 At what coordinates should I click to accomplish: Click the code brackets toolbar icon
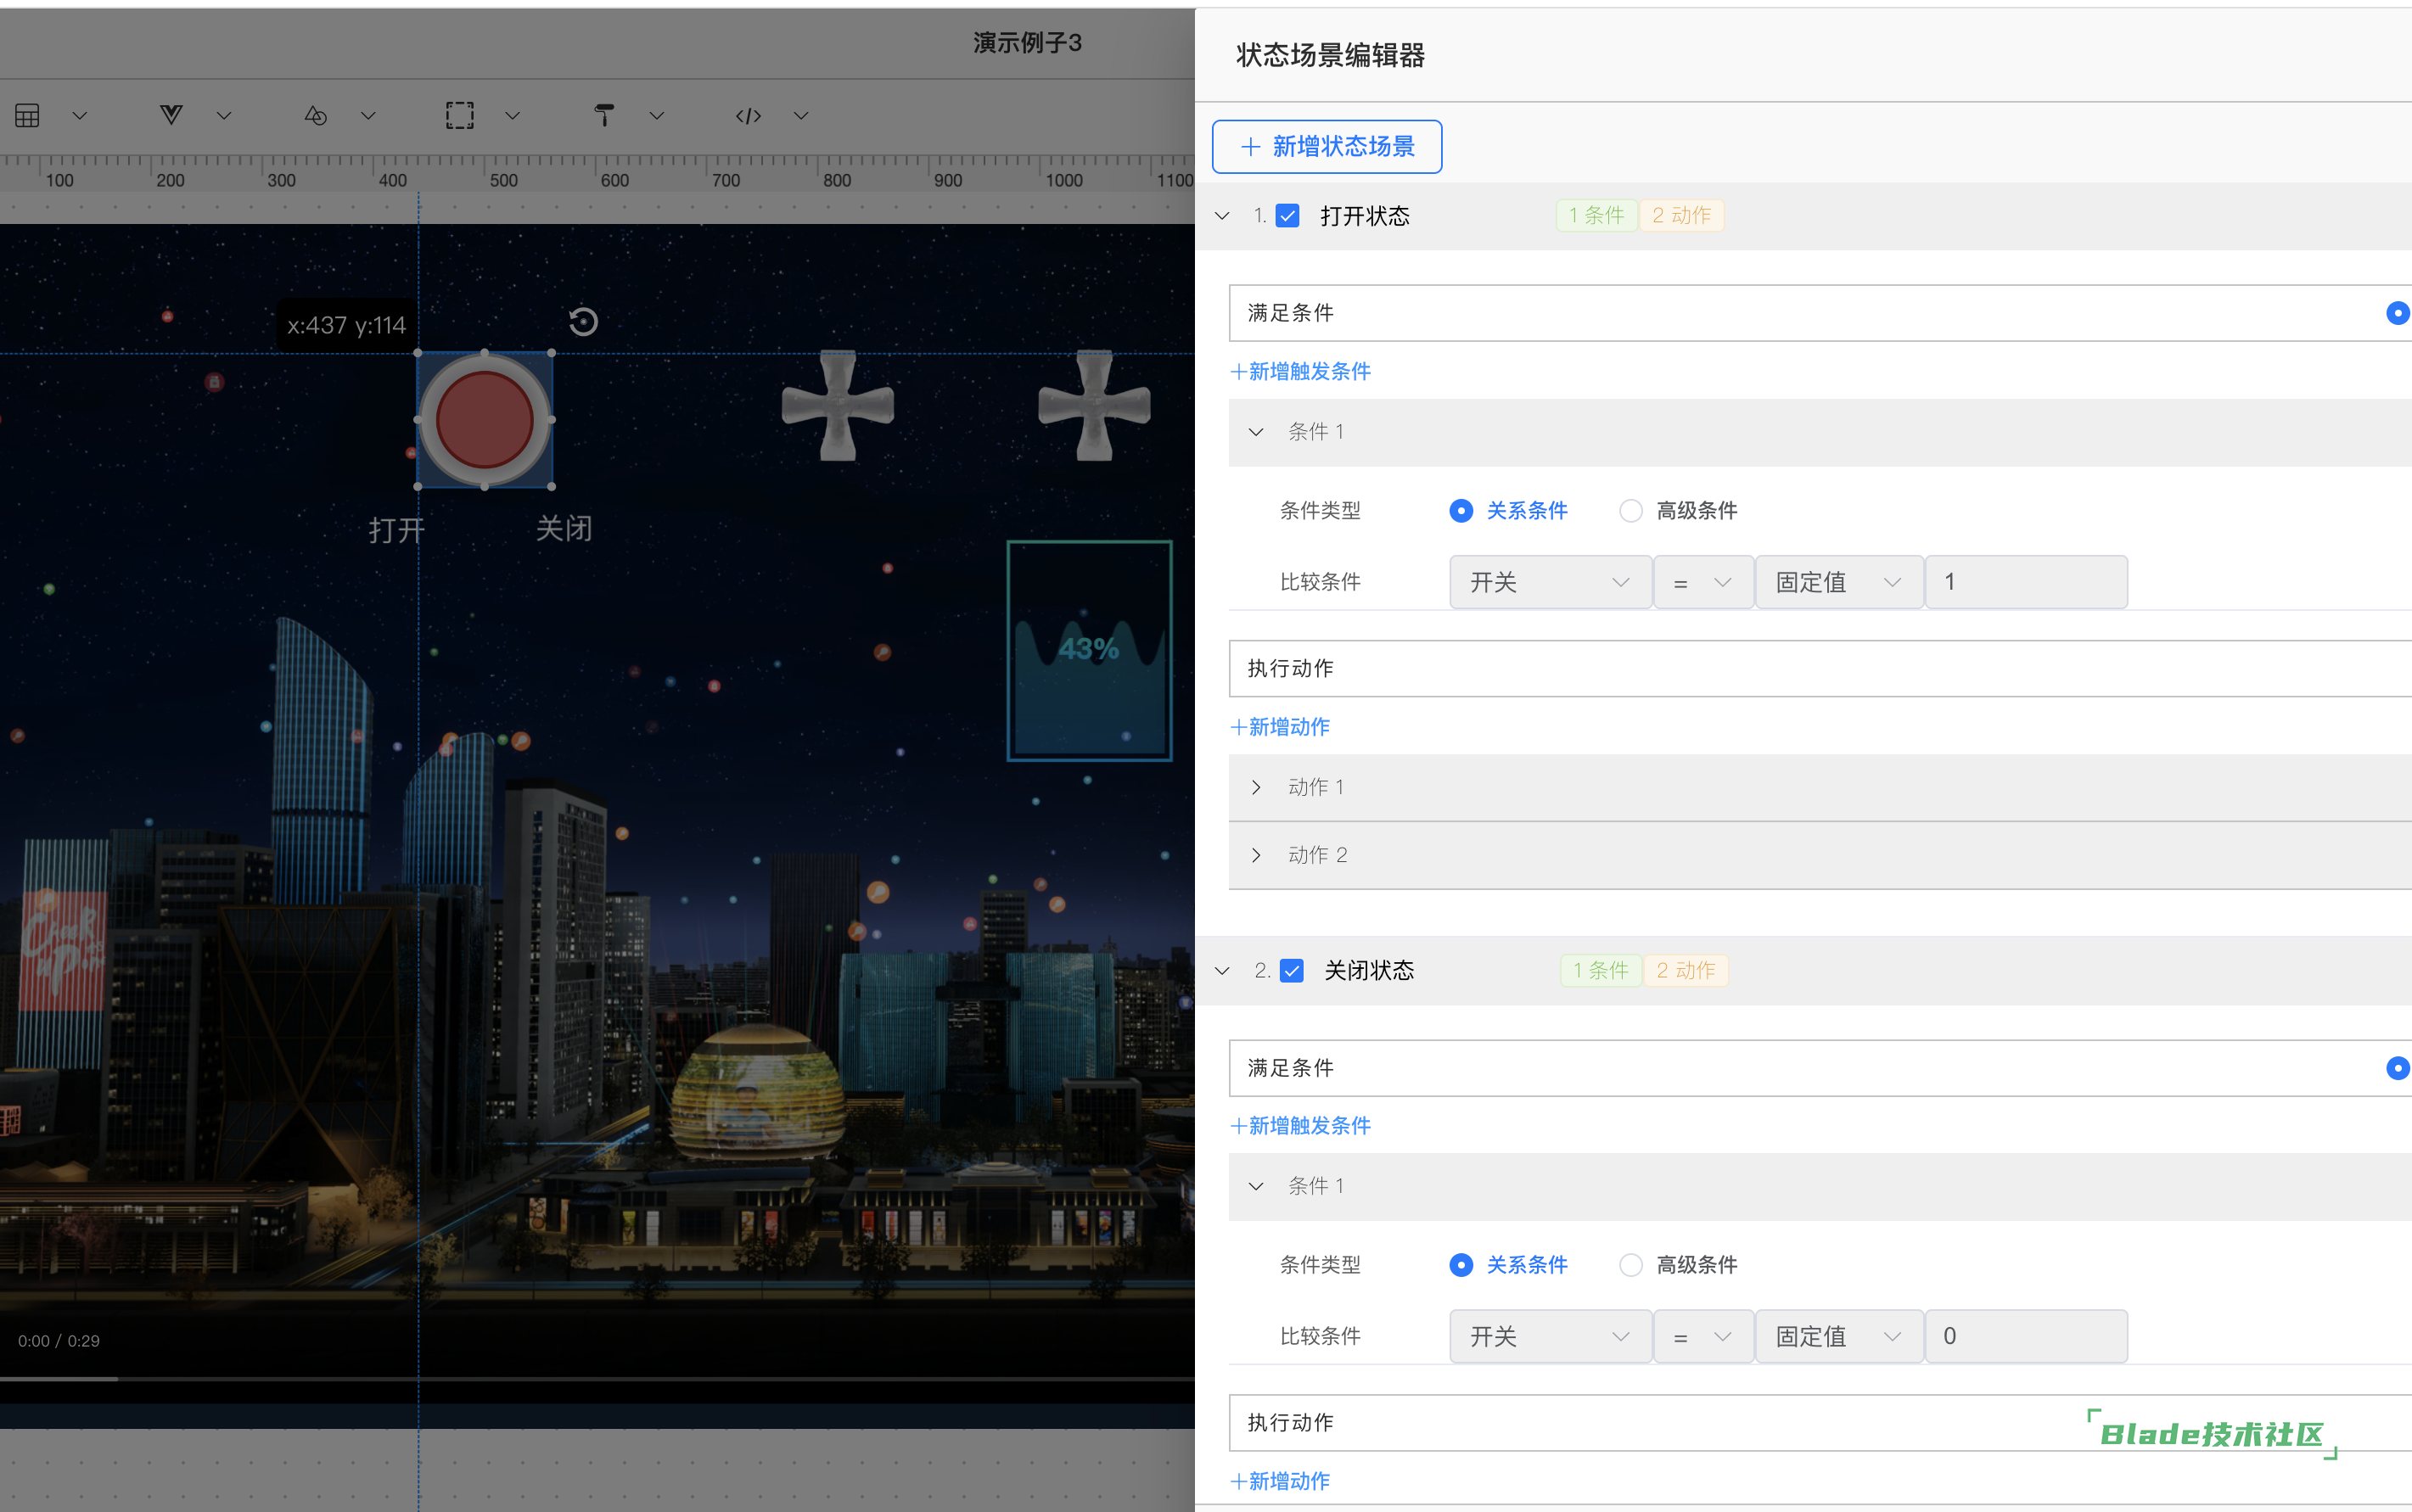(748, 116)
